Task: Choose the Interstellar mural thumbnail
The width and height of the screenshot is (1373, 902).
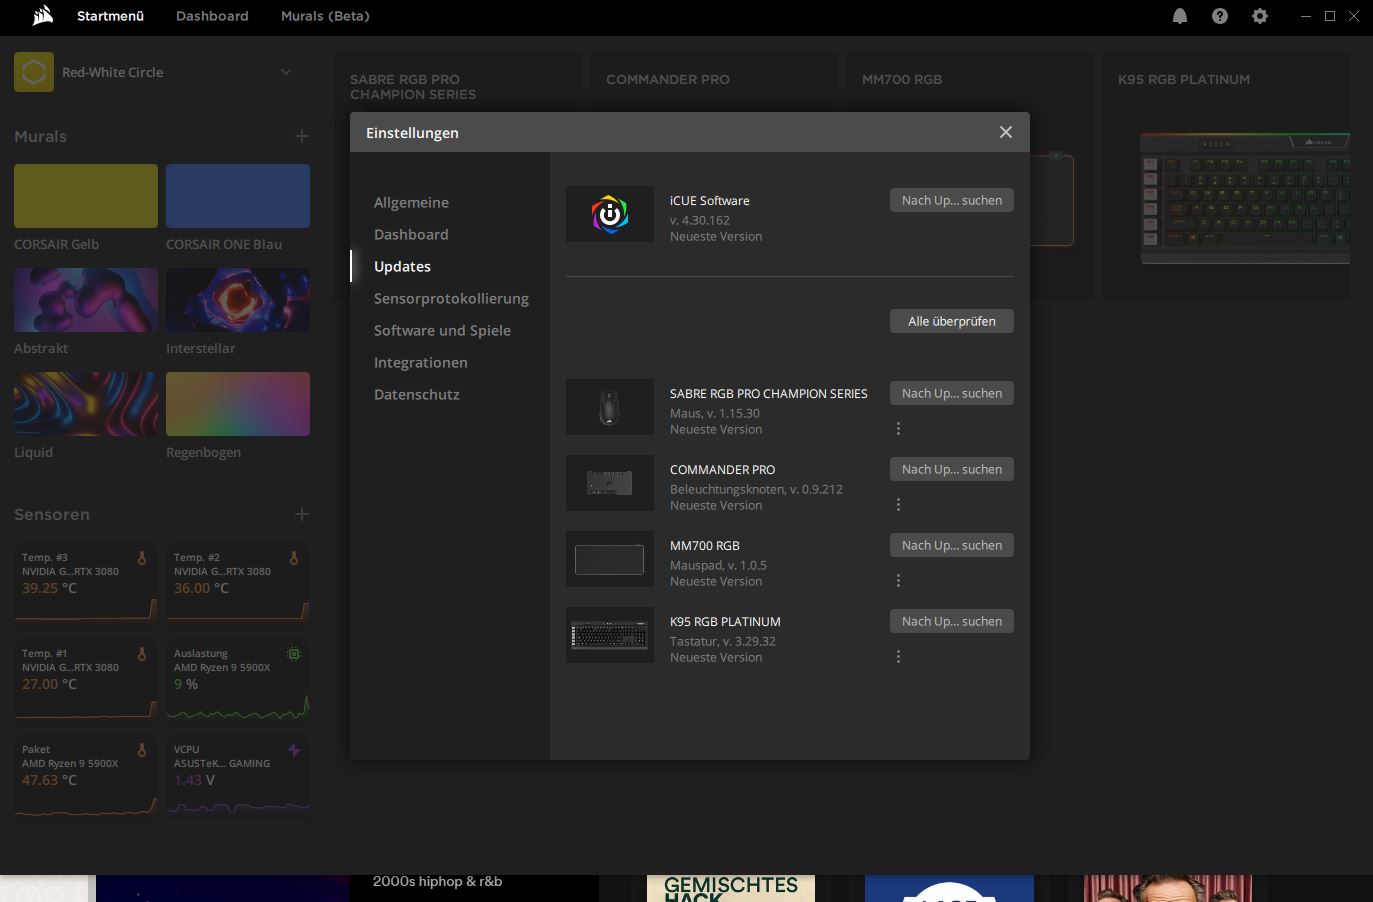Action: coord(238,300)
